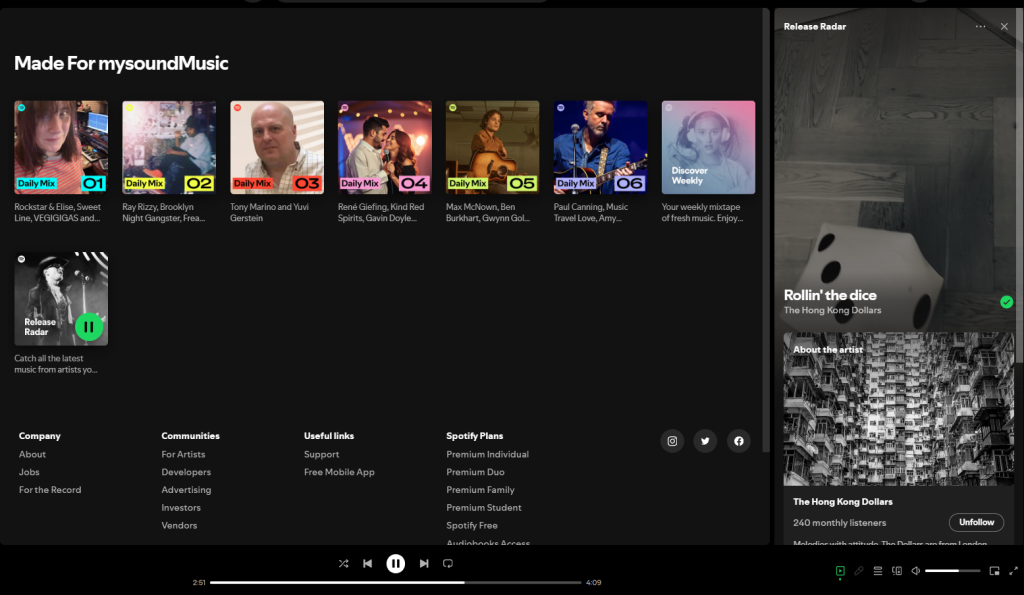1024x595 pixels.
Task: Close the Release Radar side panel
Action: point(1004,27)
